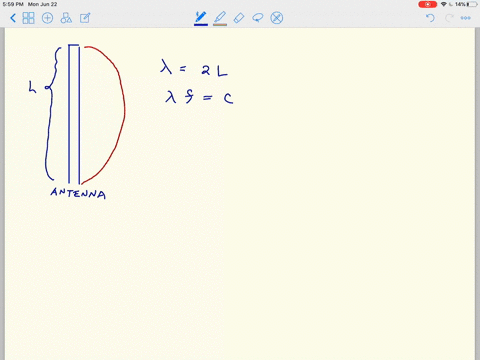Open the shapes insert tool

(x=66, y=18)
